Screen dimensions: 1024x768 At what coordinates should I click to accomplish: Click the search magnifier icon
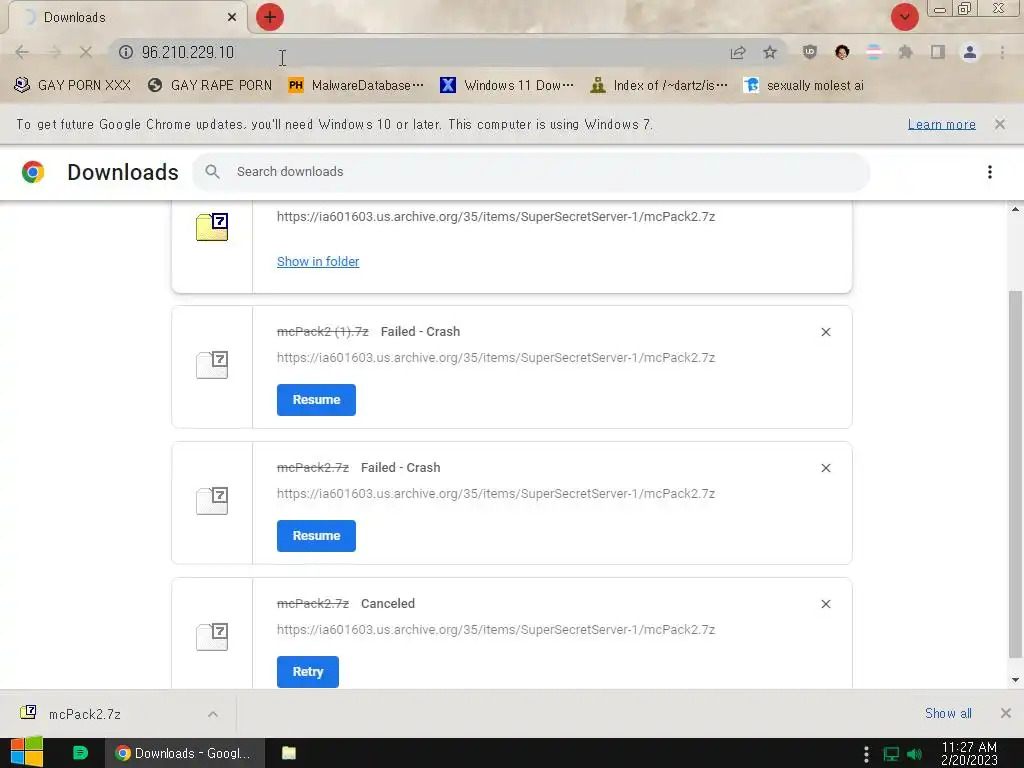tap(212, 172)
